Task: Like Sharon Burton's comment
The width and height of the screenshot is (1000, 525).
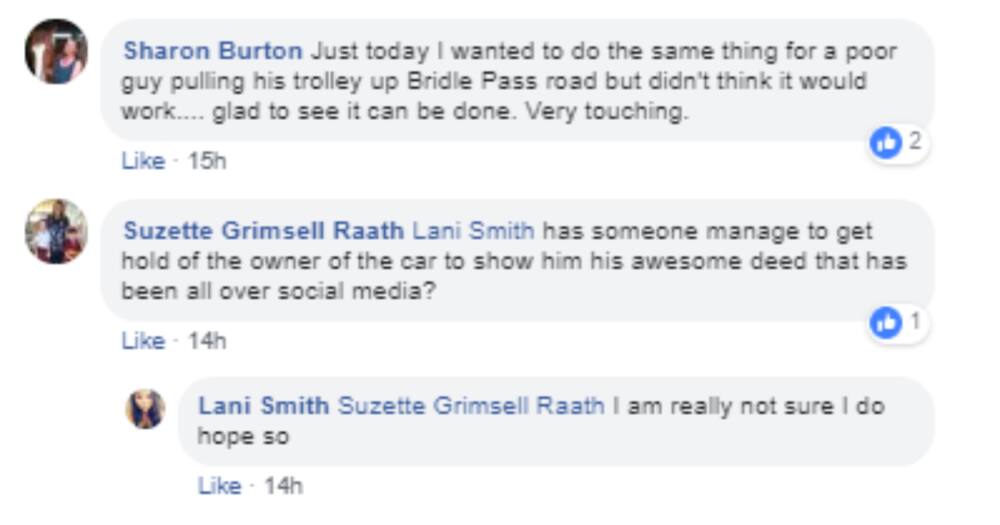Action: 143,161
